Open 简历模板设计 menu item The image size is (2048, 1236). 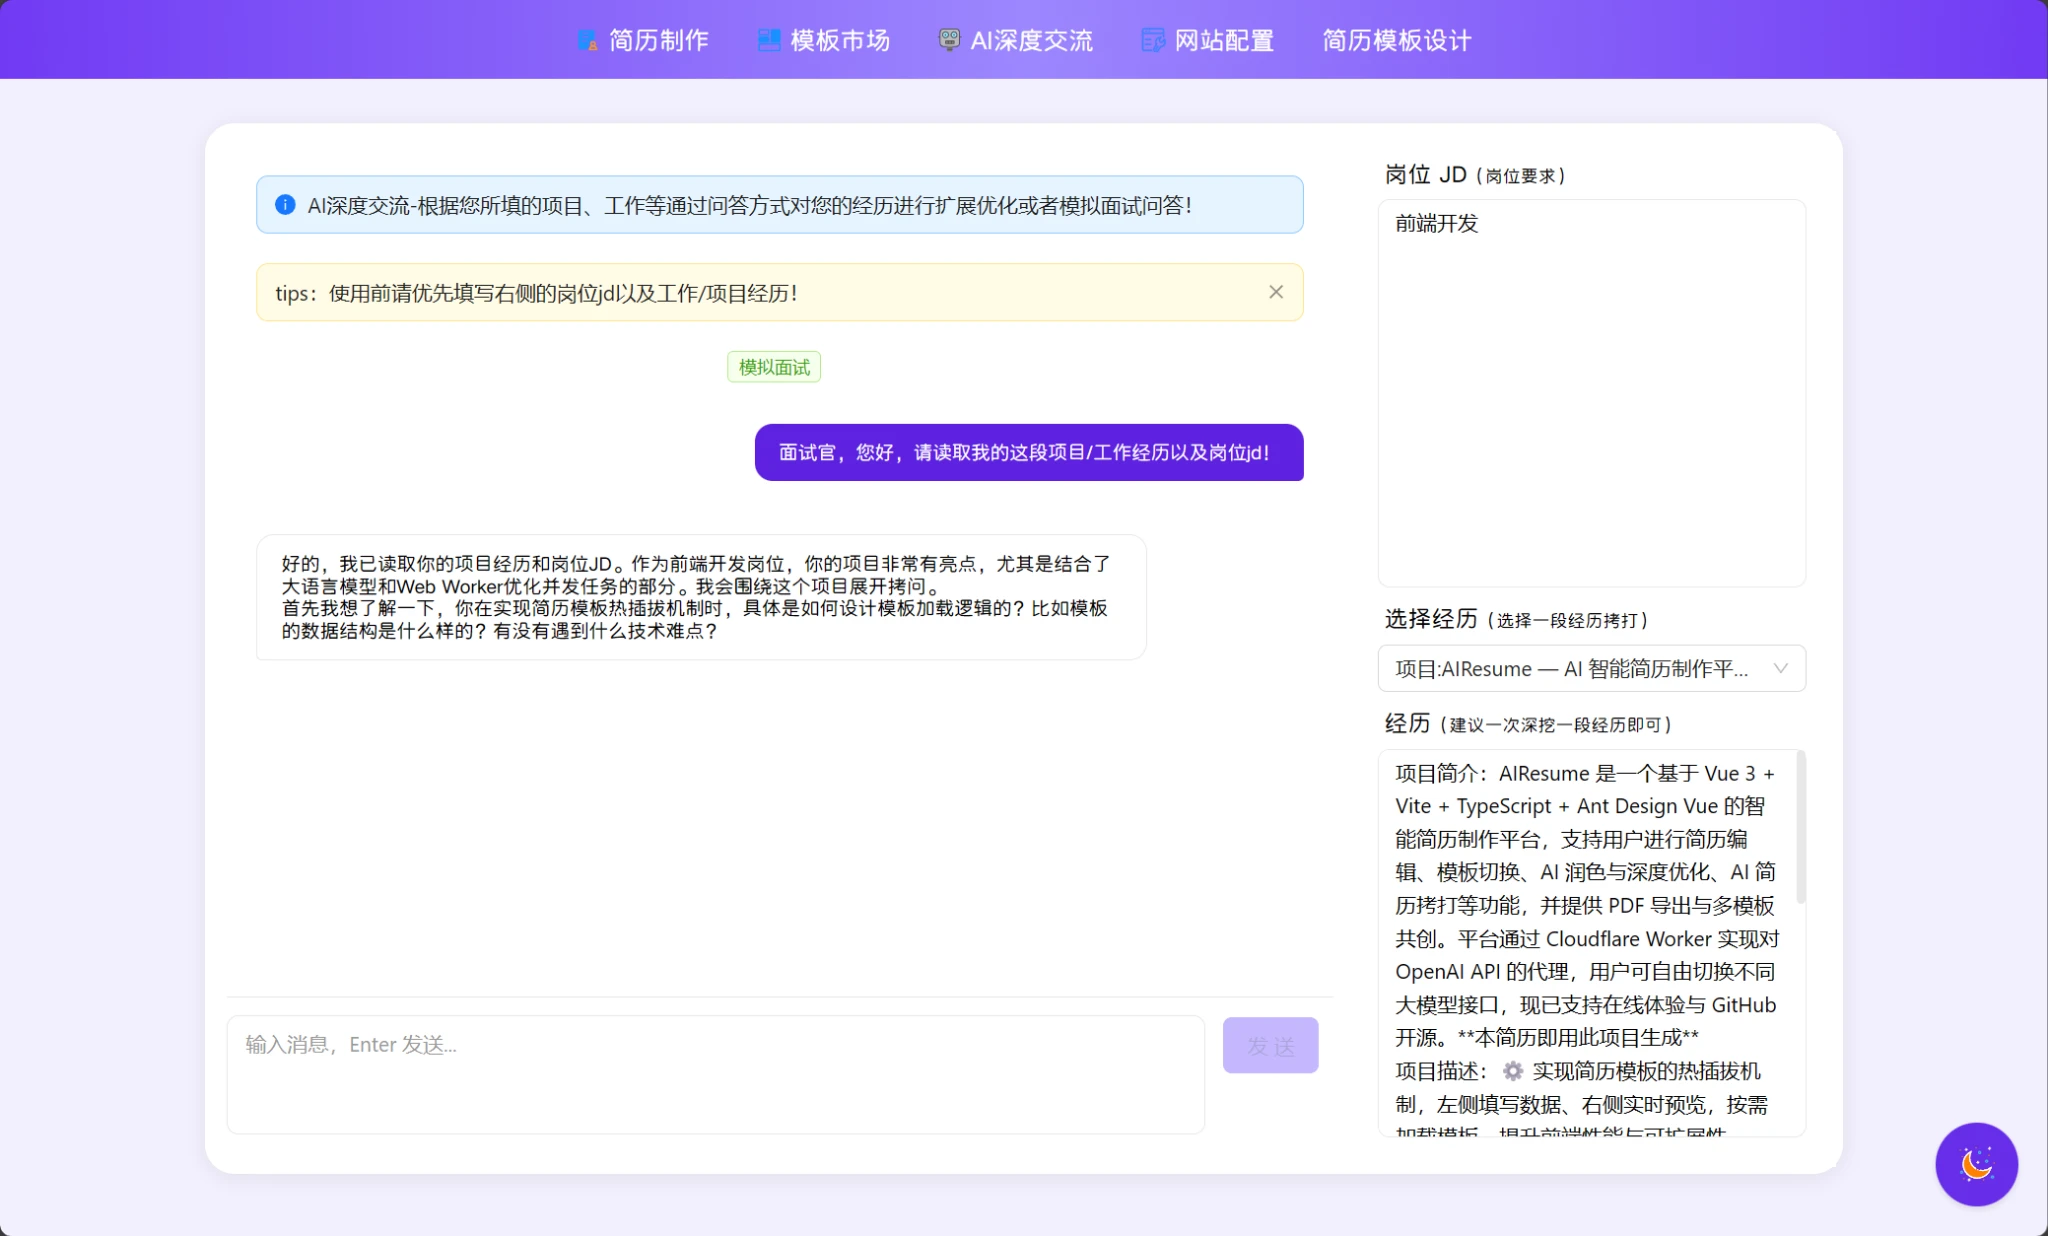coord(1396,41)
